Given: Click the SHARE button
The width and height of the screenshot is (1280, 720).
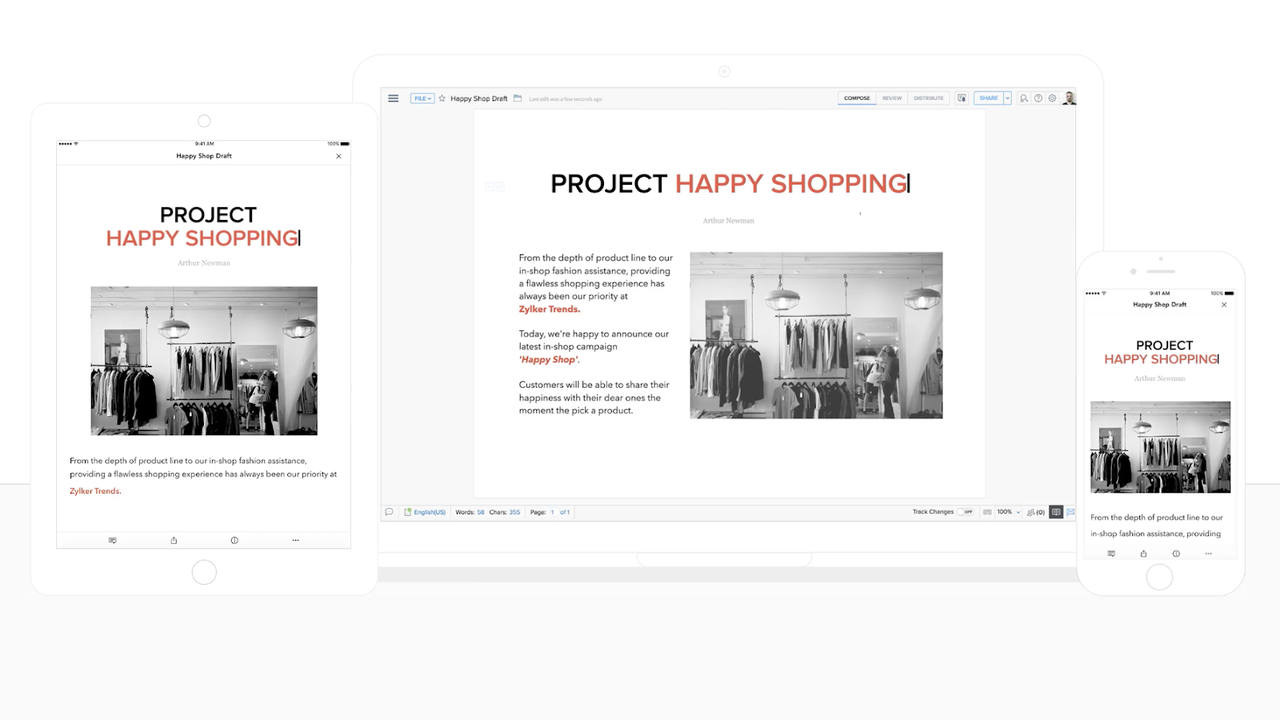Looking at the screenshot, I should pyautogui.click(x=988, y=98).
